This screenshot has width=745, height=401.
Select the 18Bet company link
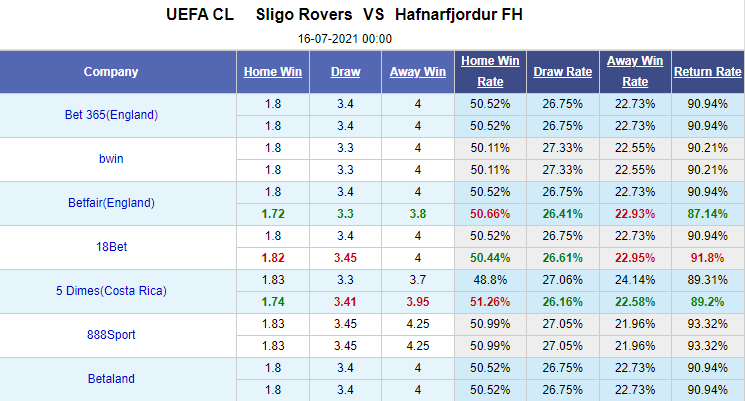111,247
